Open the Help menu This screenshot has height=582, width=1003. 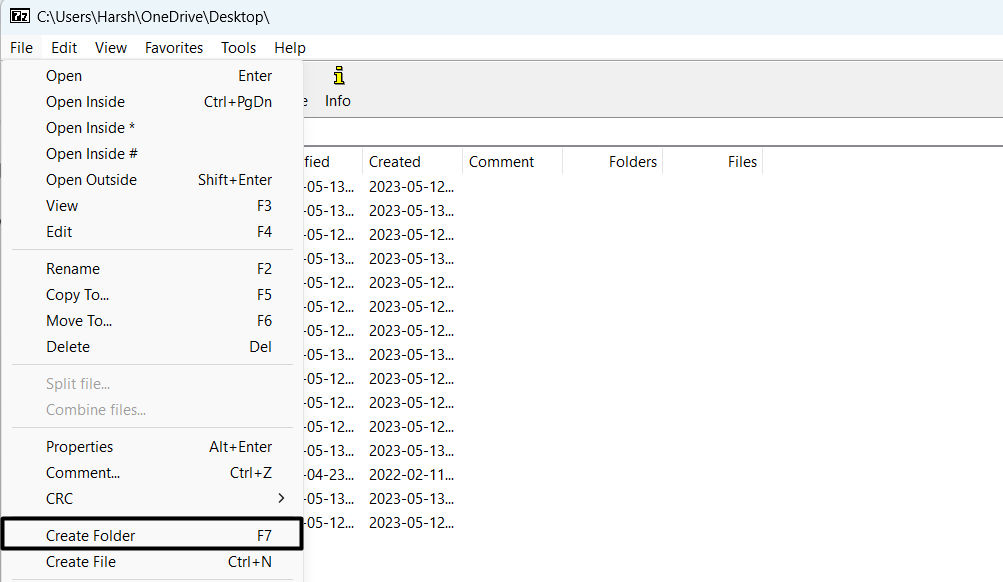tap(290, 48)
